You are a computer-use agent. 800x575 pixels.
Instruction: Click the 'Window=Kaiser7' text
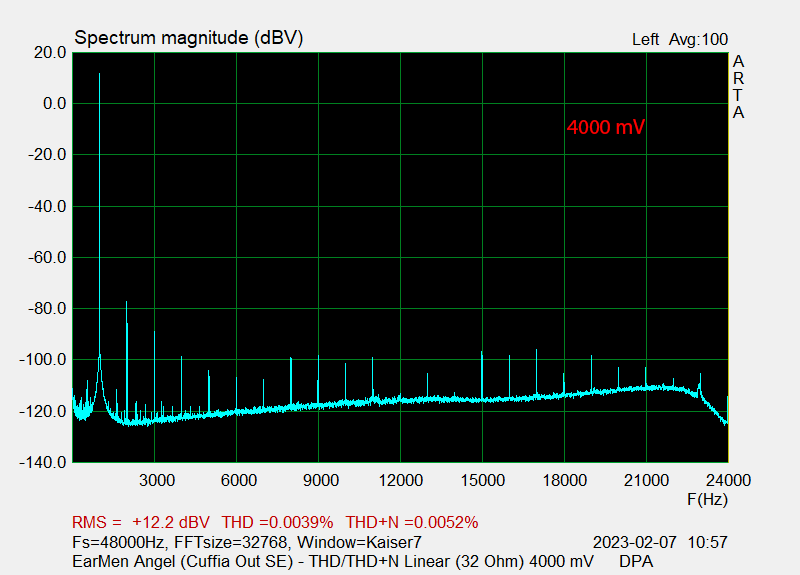coord(360,542)
